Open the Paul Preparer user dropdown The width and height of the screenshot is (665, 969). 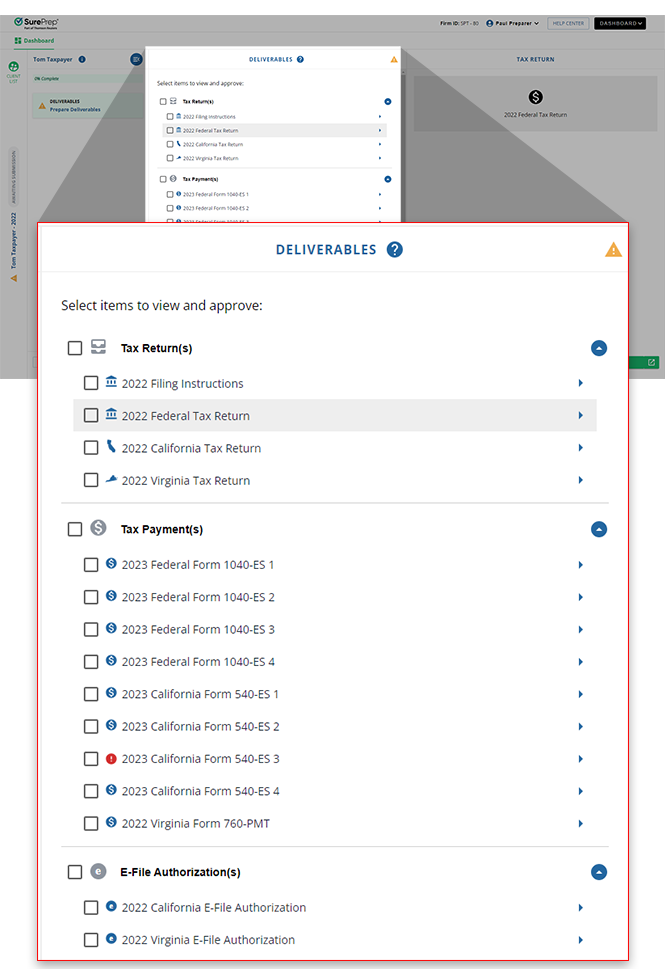point(512,23)
